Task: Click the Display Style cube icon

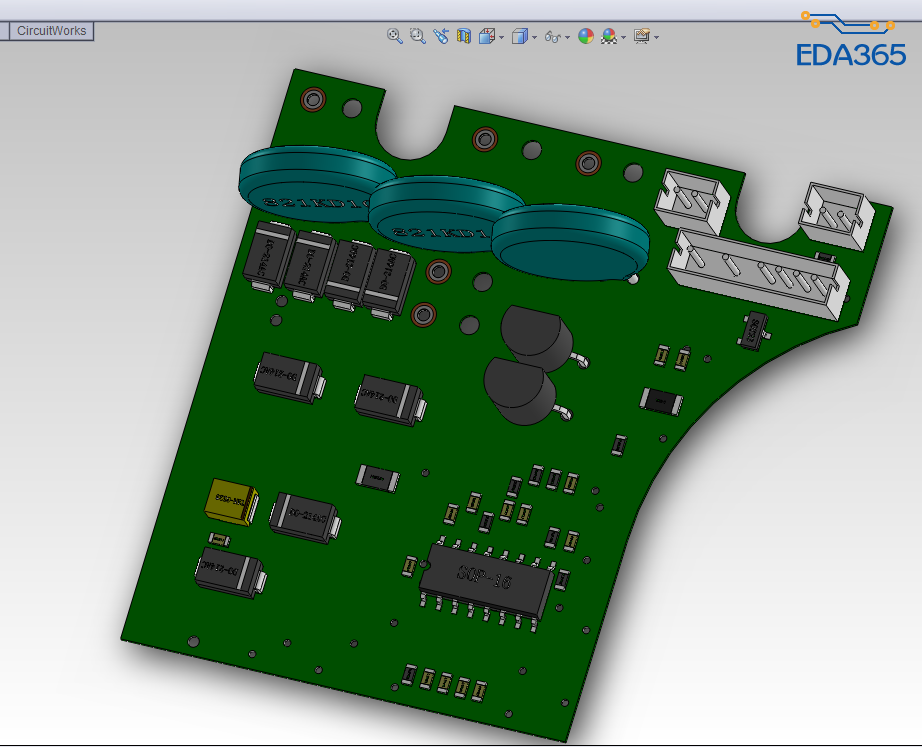Action: 519,36
